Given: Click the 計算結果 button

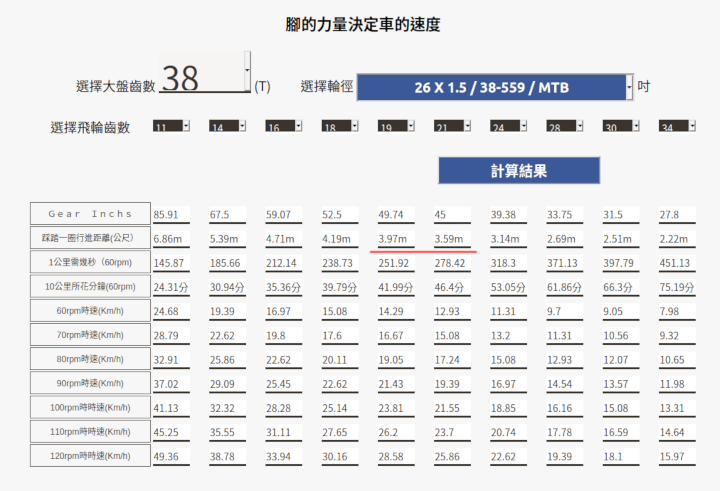Looking at the screenshot, I should 519,170.
